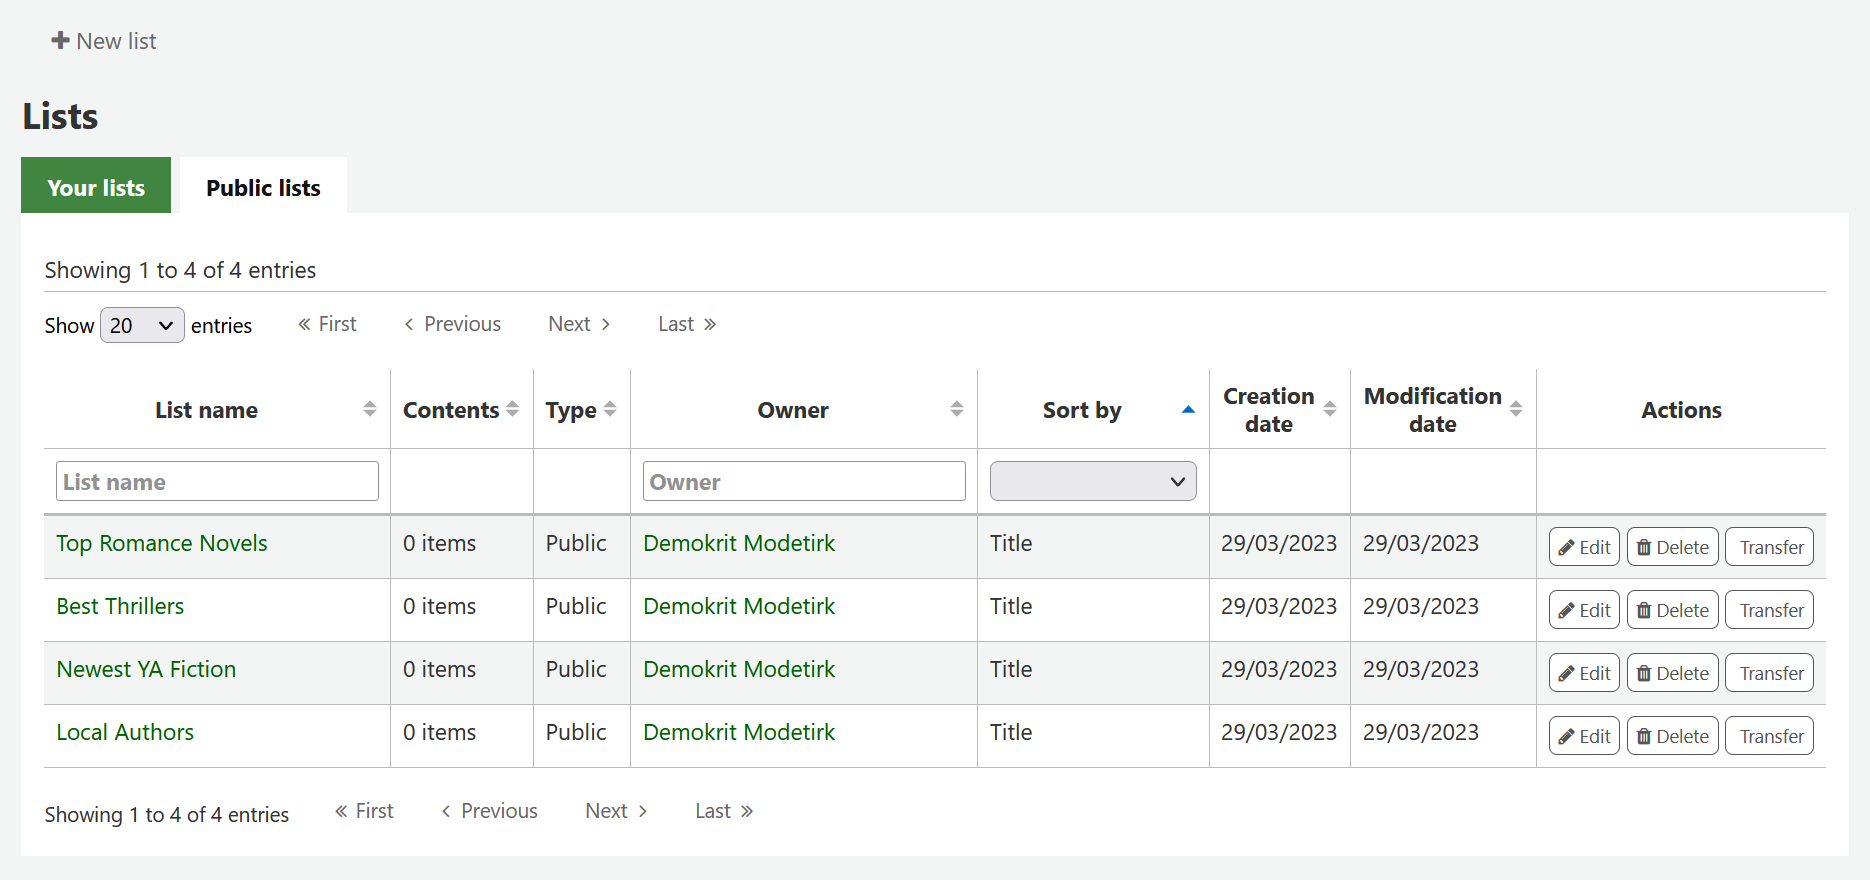Image resolution: width=1870 pixels, height=880 pixels.
Task: Click the Type column sort arrows
Action: point(610,409)
